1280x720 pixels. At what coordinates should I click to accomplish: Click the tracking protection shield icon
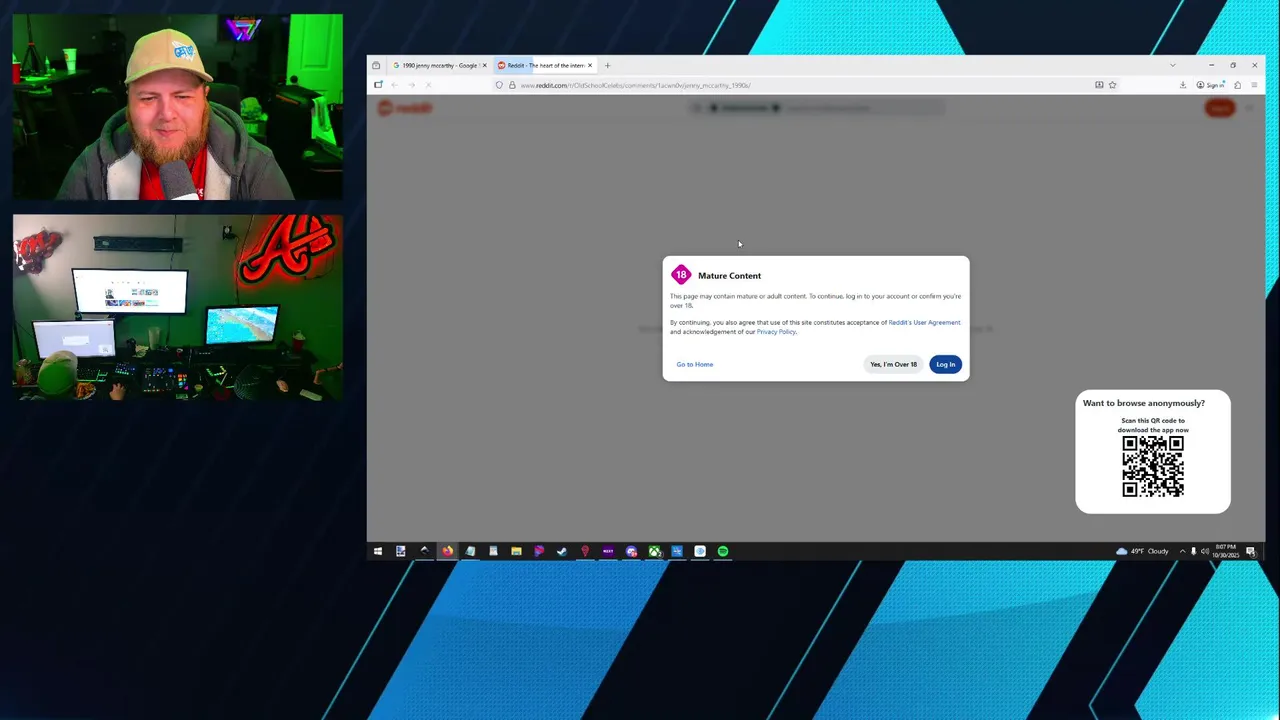(x=499, y=85)
